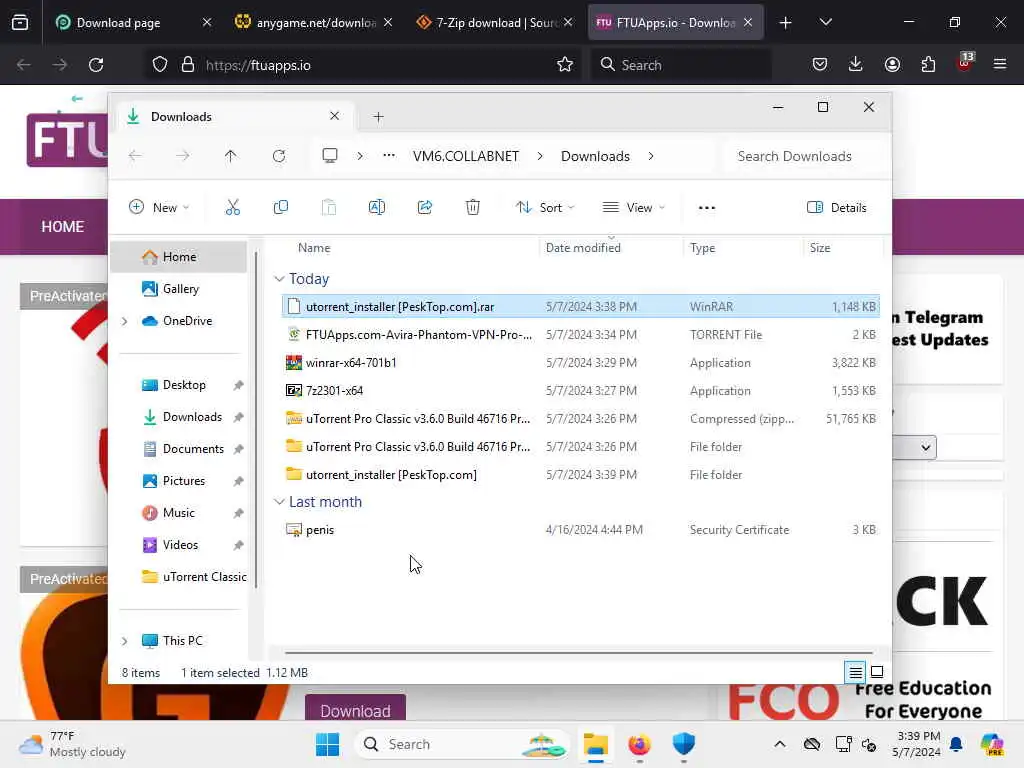Screen dimensions: 1024x768
Task: Click the Copy icon in Explorer toolbar
Action: (281, 208)
